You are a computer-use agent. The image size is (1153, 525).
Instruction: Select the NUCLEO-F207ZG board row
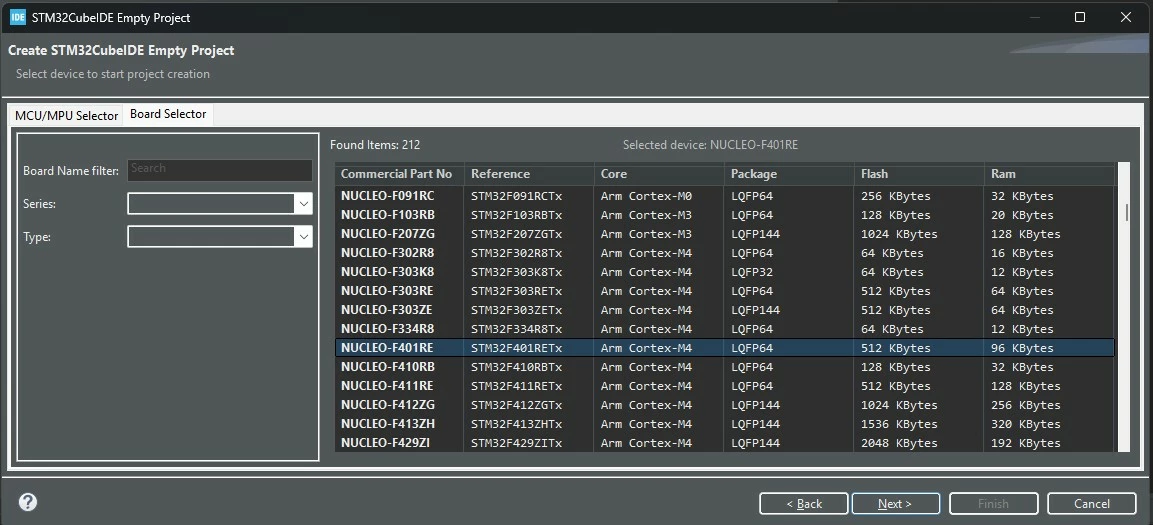coord(724,235)
